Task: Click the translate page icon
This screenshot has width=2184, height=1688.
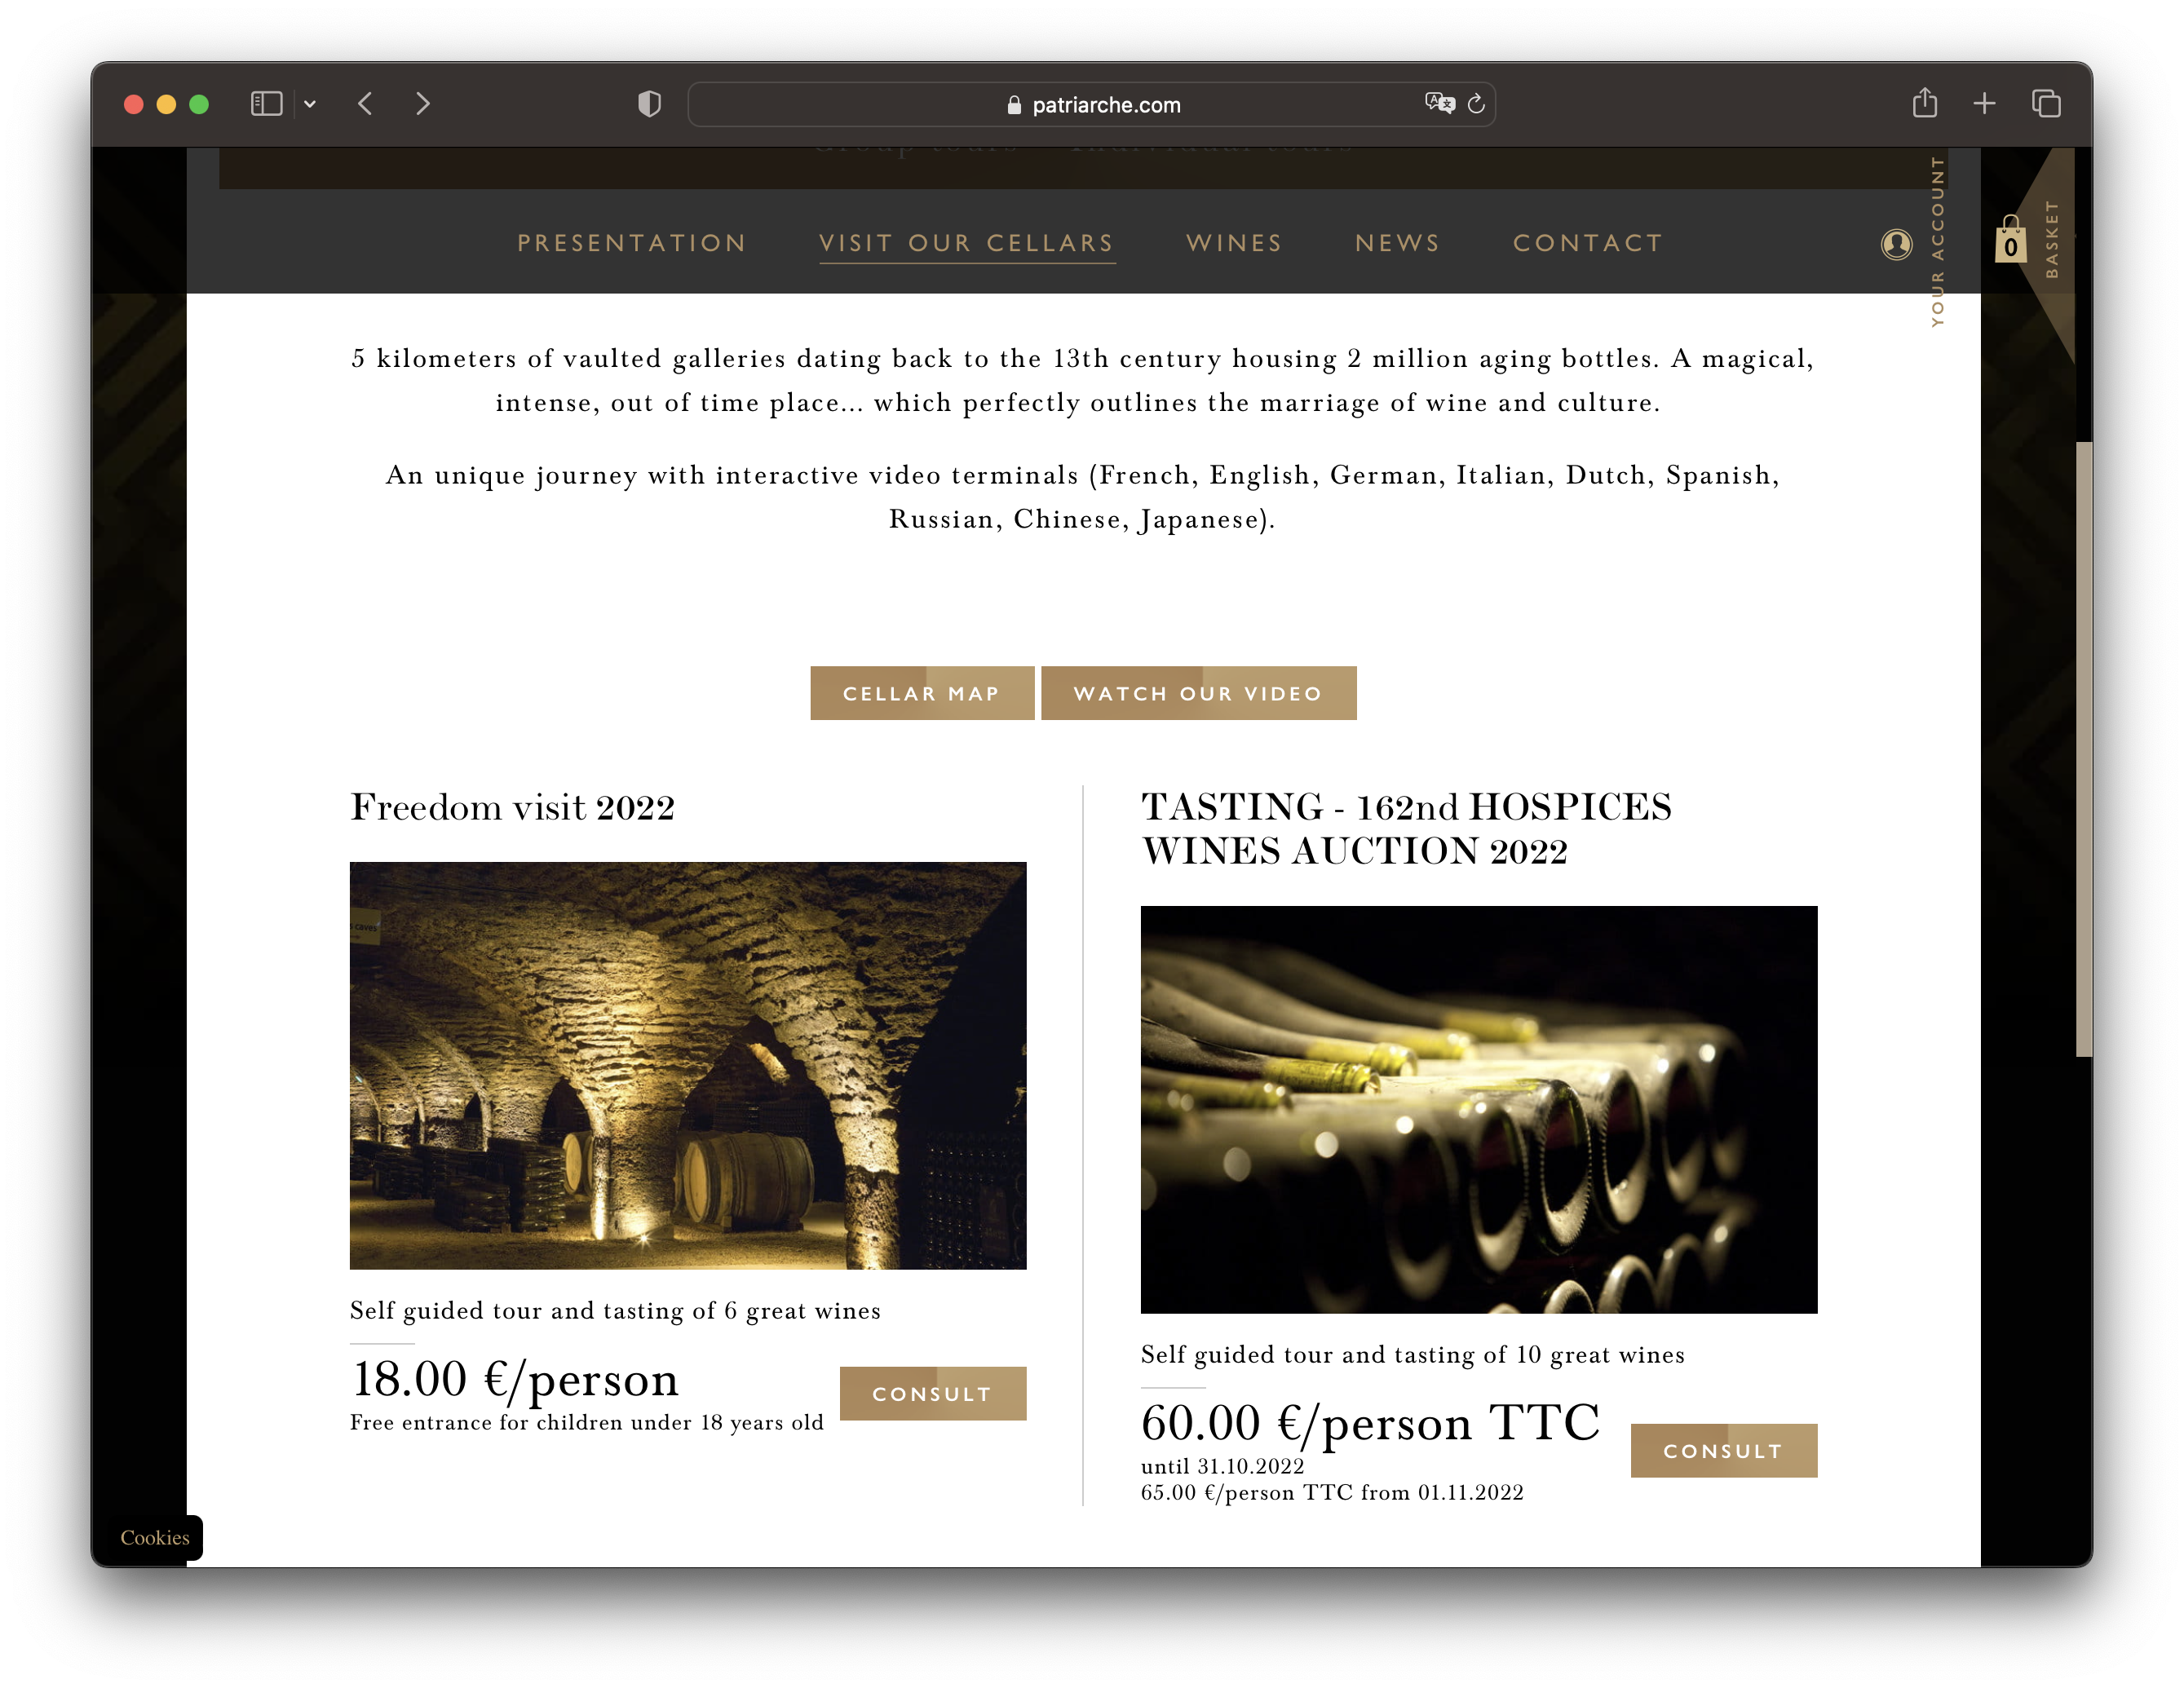Action: pyautogui.click(x=1439, y=103)
